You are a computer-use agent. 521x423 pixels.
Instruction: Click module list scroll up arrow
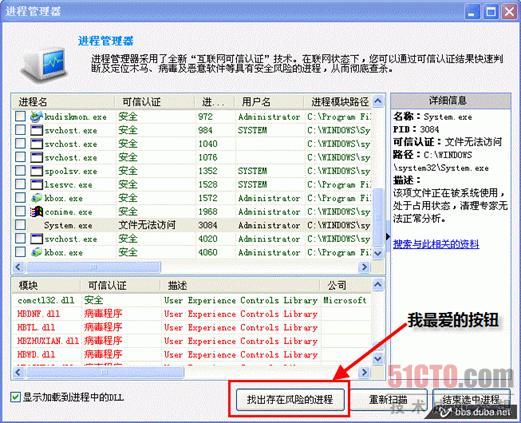point(378,285)
